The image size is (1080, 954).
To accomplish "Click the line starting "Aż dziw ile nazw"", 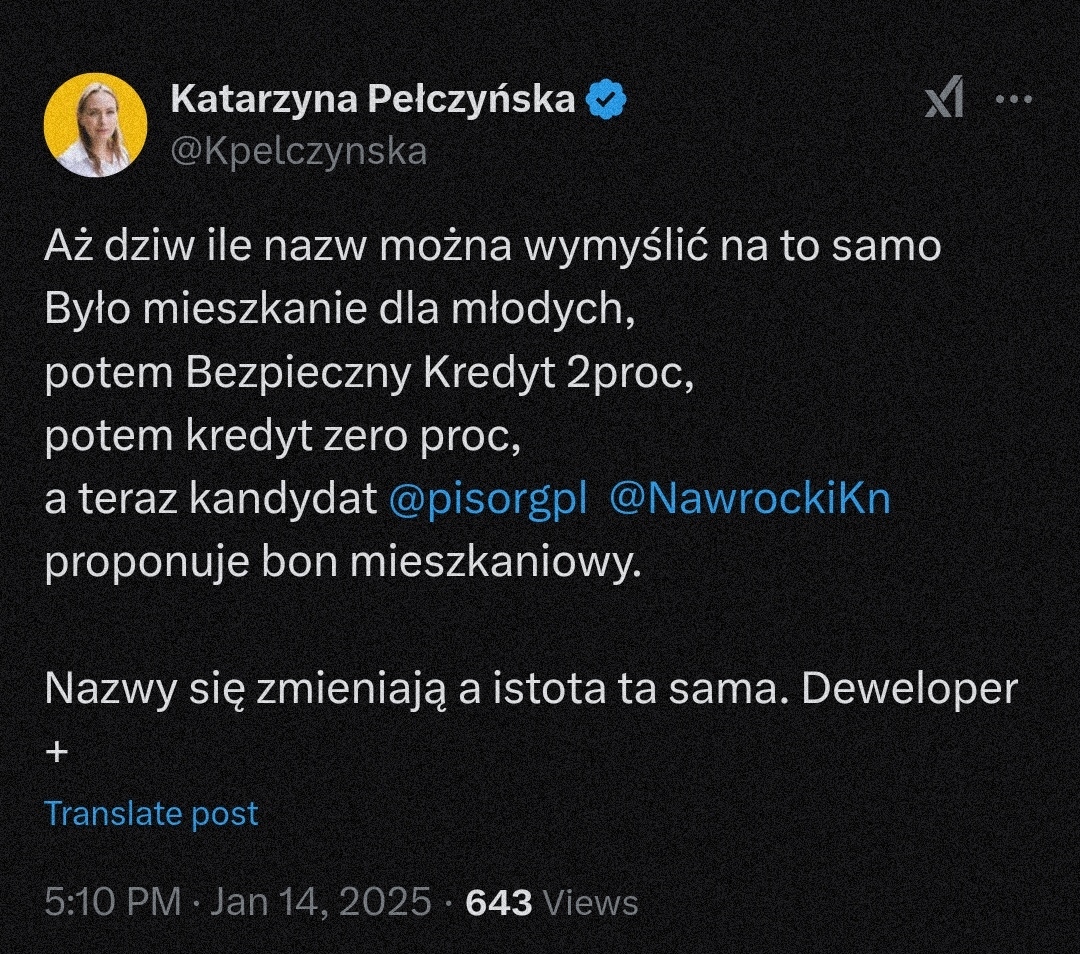I will click(x=493, y=246).
